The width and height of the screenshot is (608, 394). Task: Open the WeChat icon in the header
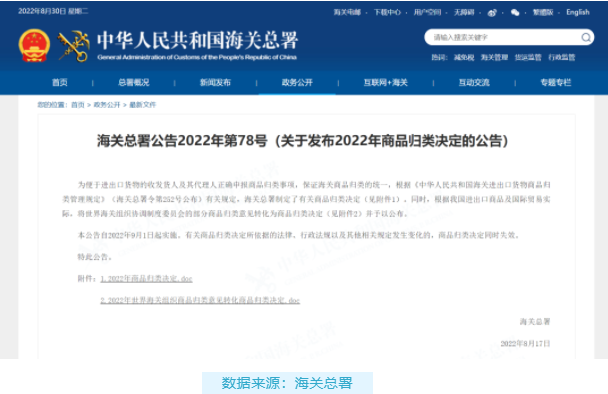[515, 13]
